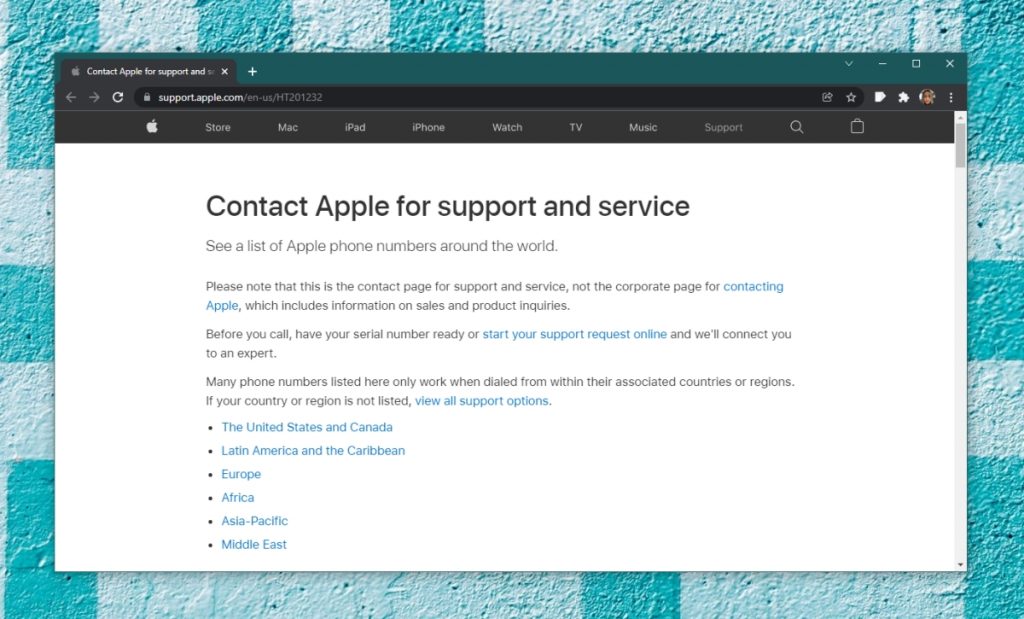The image size is (1024, 619).
Task: Bookmark this page with the star icon
Action: [851, 97]
